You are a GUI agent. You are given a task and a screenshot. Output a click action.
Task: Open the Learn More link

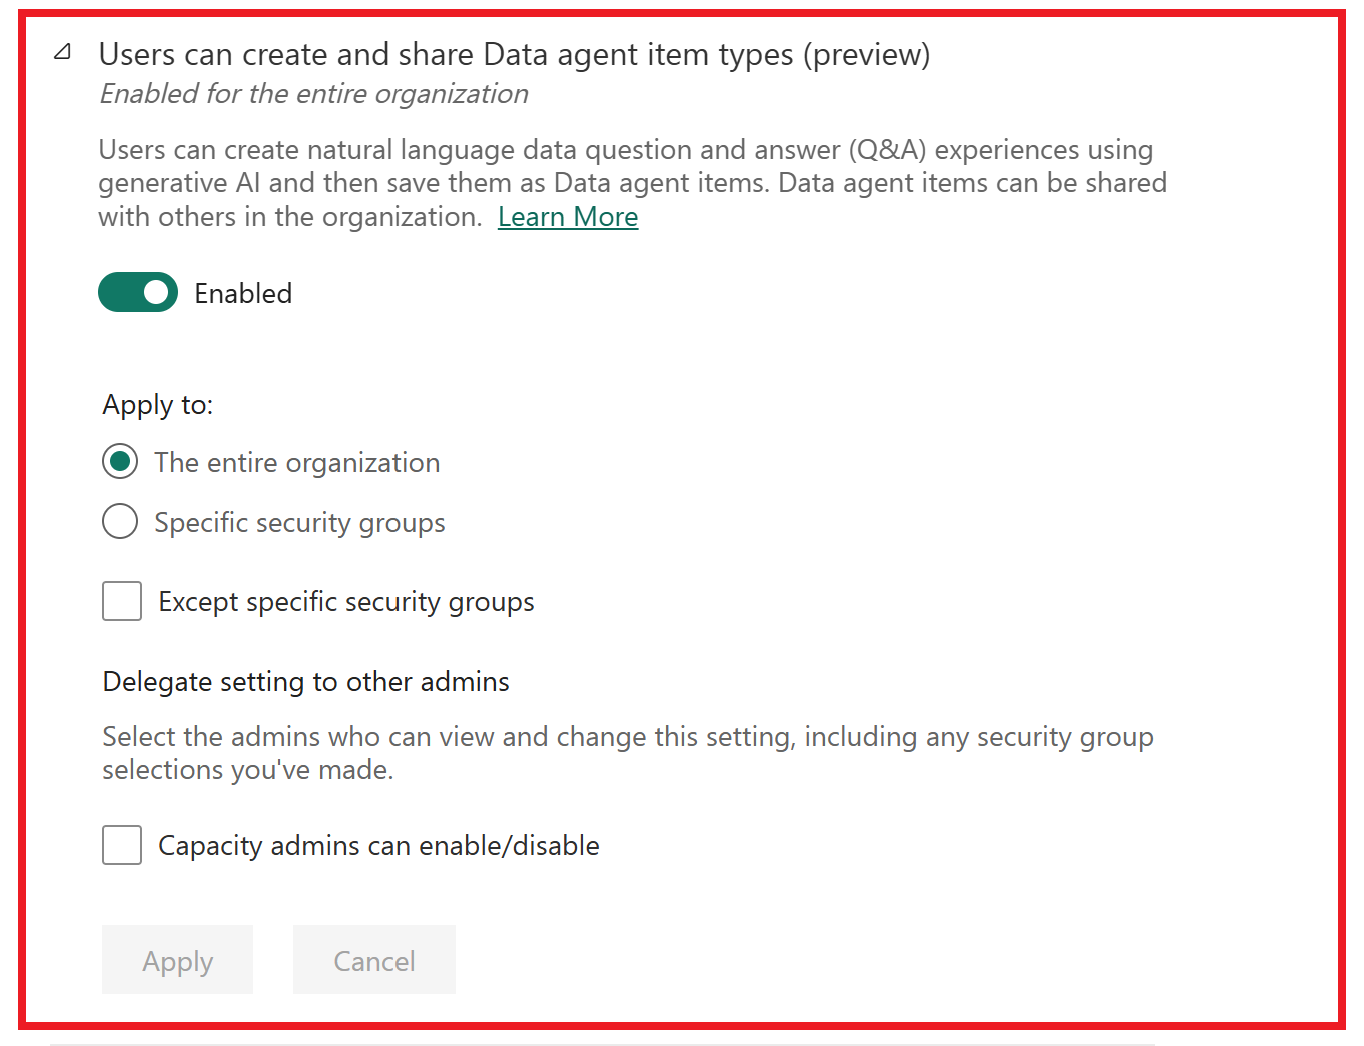pos(567,216)
